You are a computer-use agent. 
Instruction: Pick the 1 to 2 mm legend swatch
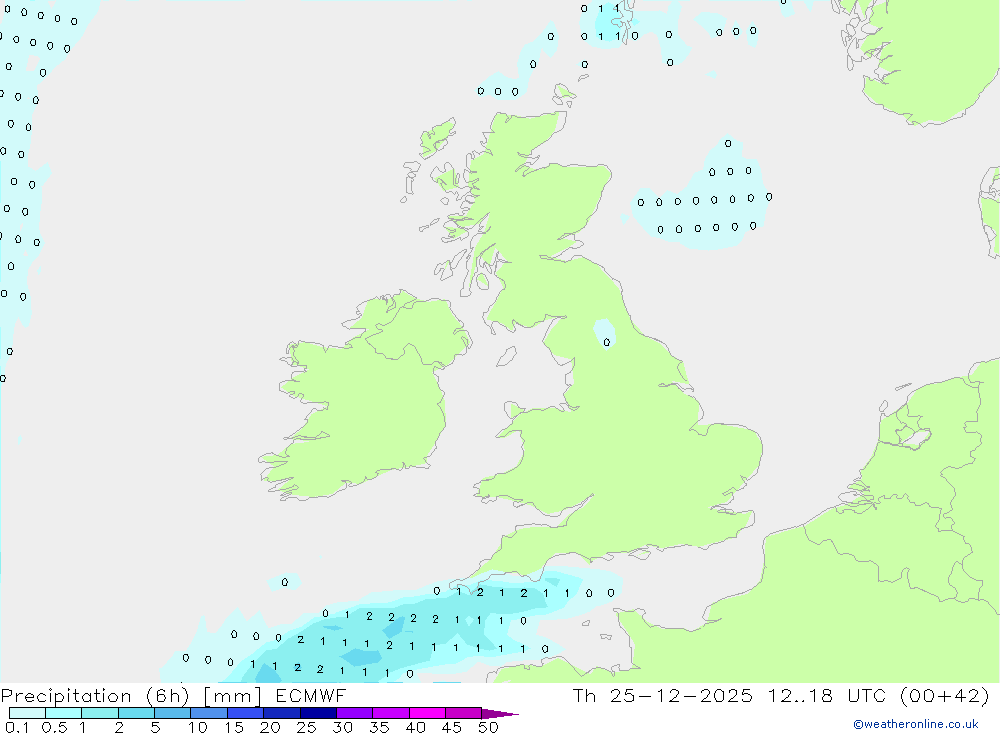pyautogui.click(x=100, y=713)
